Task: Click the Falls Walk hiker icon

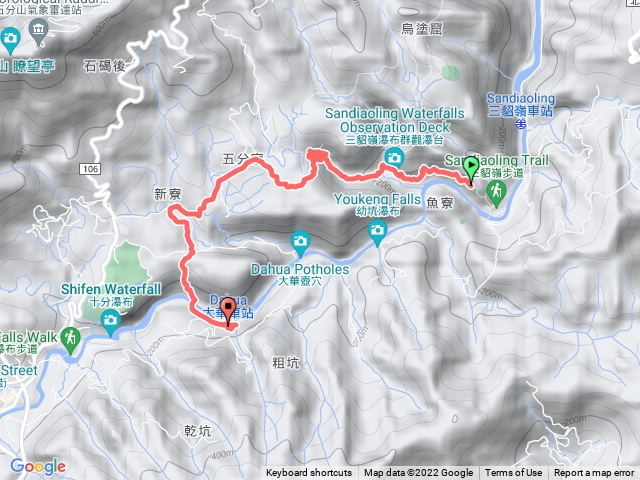Action: [x=71, y=341]
